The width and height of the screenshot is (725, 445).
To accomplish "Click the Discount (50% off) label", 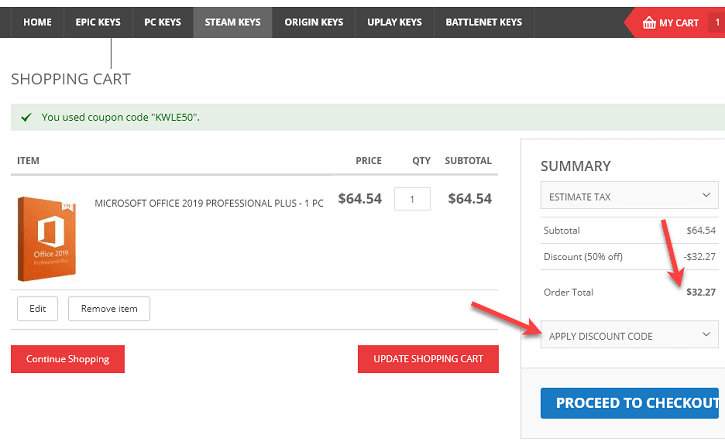I will (583, 257).
